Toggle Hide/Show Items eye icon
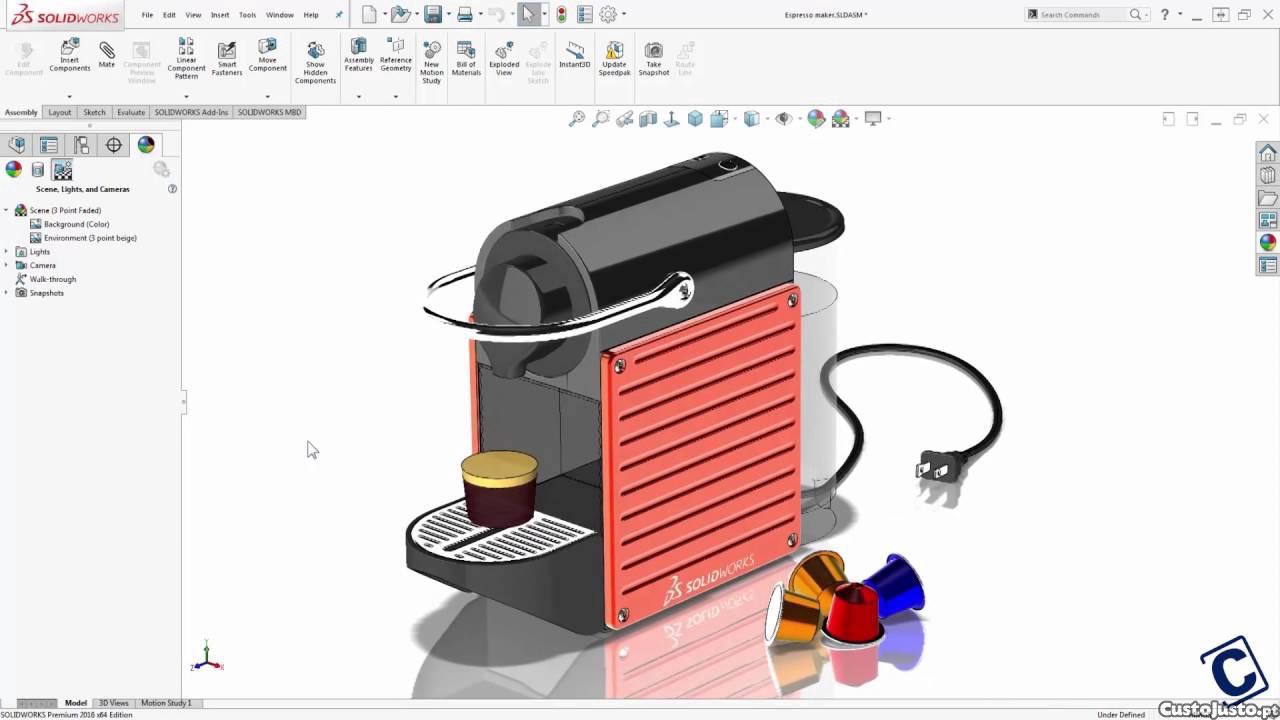Image resolution: width=1280 pixels, height=720 pixels. coord(783,119)
